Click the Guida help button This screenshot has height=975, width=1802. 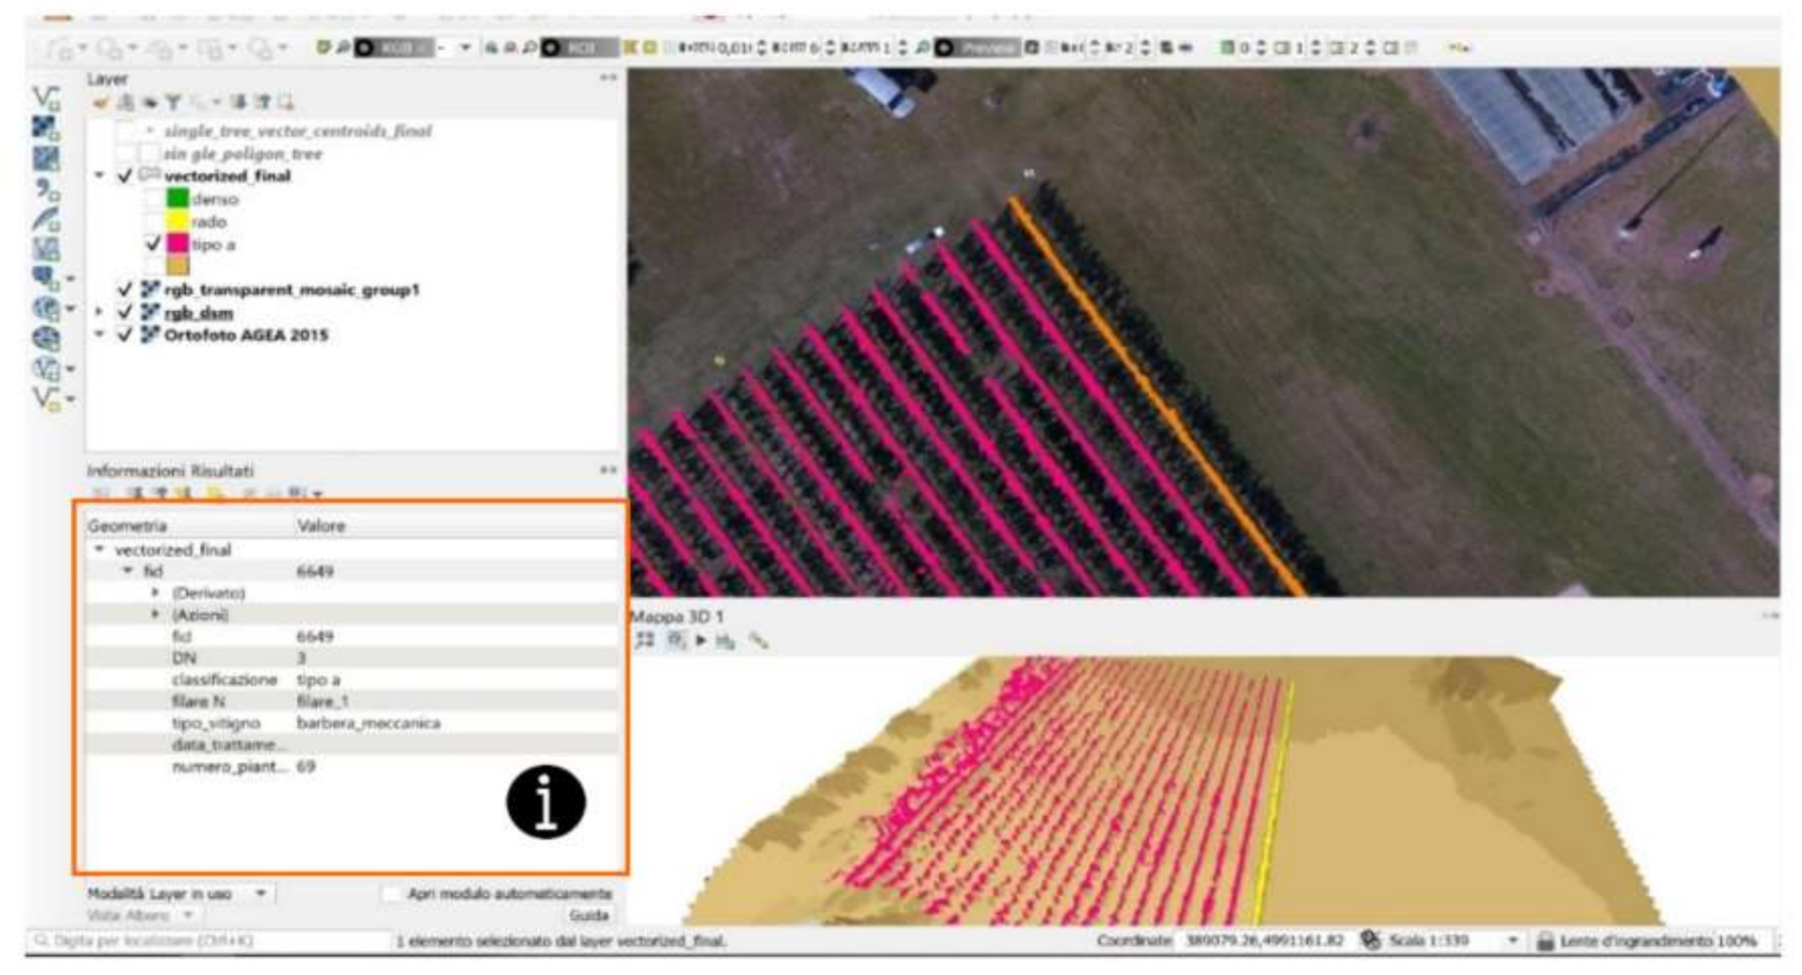point(588,915)
